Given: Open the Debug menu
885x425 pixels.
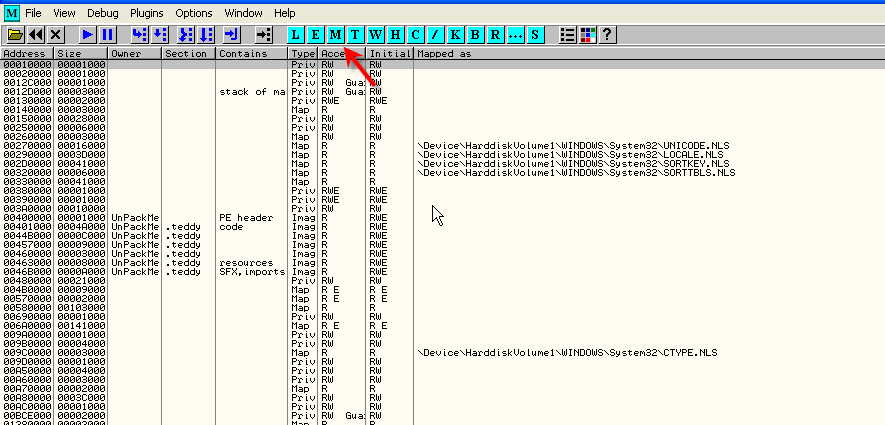Looking at the screenshot, I should [x=101, y=13].
